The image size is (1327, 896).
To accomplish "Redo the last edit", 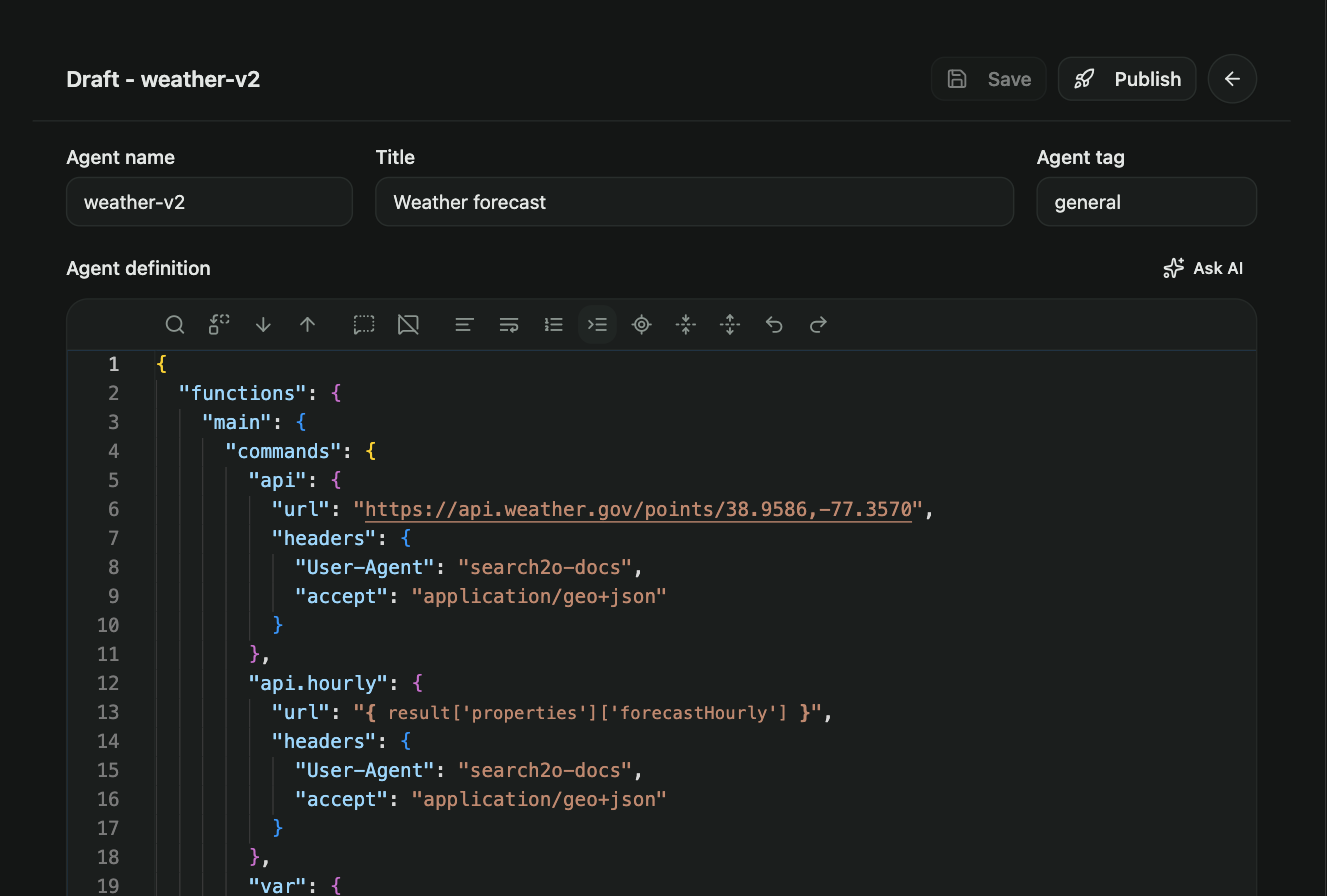I will coord(818,325).
